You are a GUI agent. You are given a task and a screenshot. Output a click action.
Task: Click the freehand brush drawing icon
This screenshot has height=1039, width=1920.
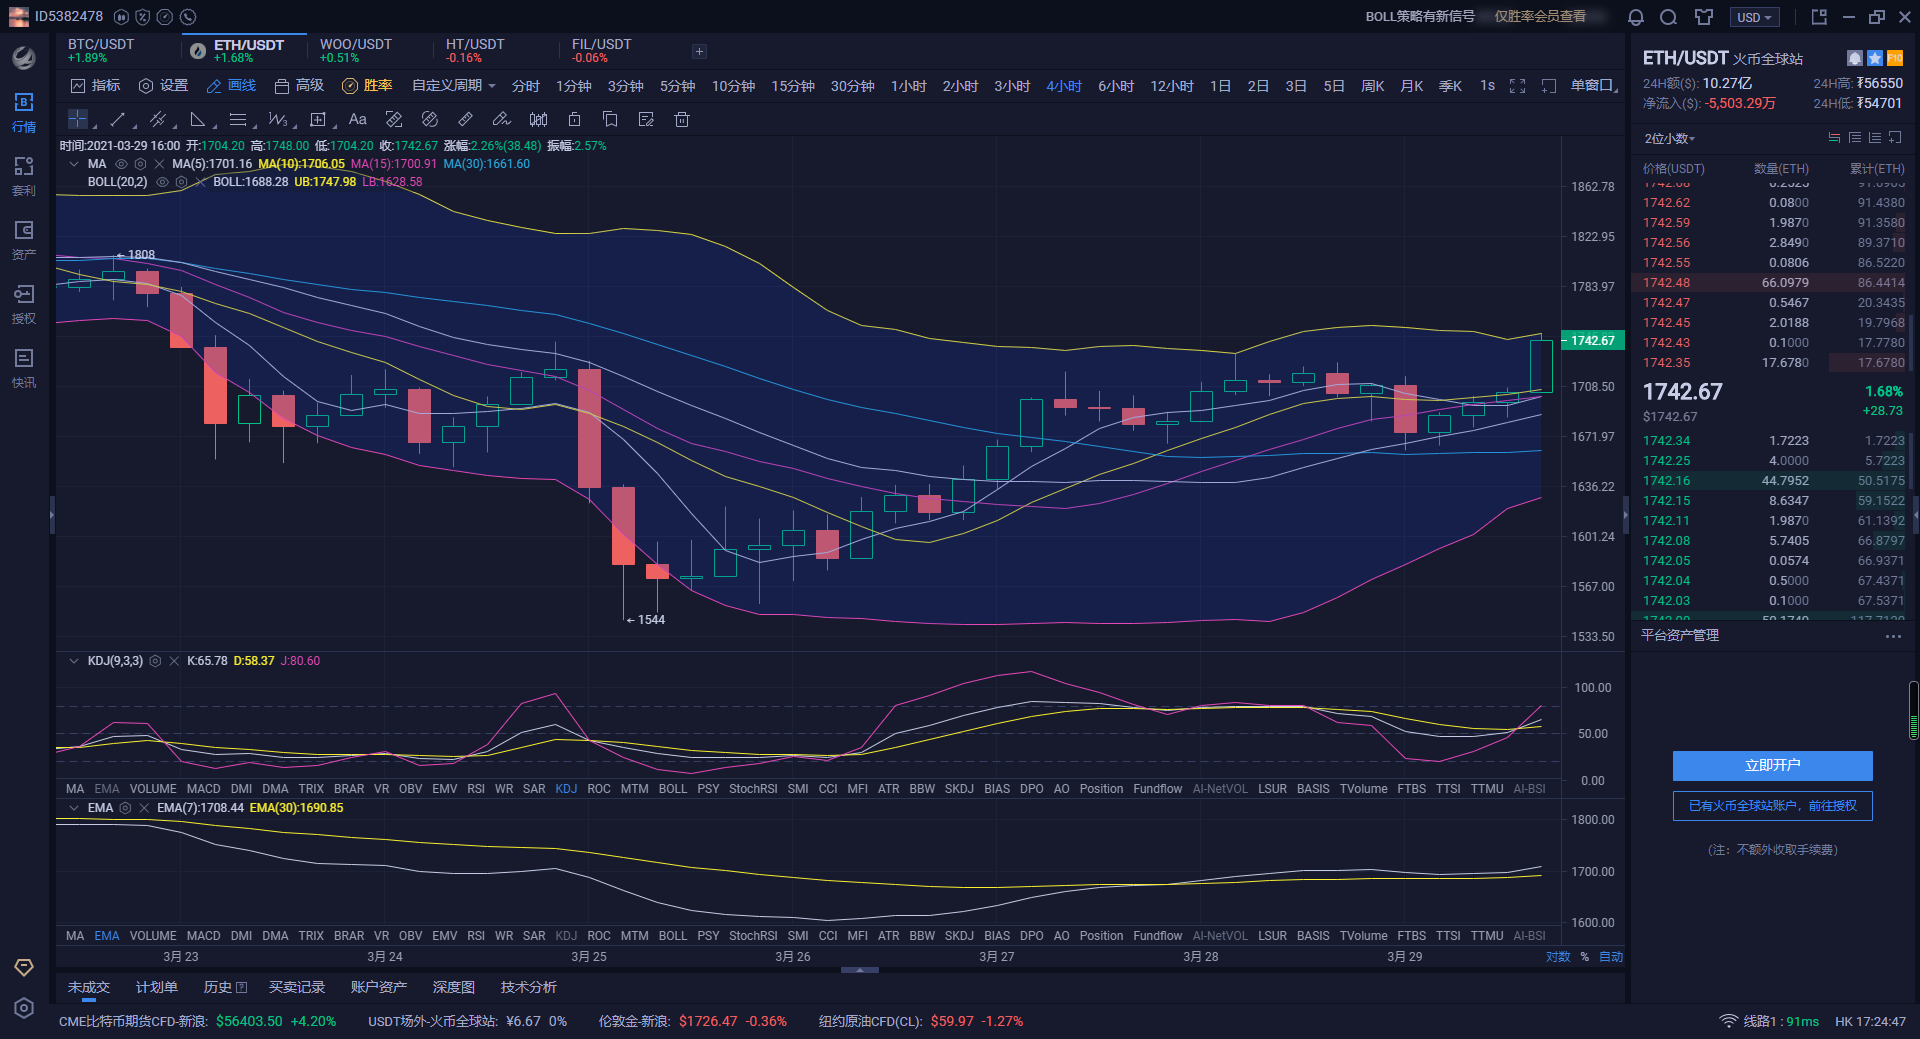[501, 120]
